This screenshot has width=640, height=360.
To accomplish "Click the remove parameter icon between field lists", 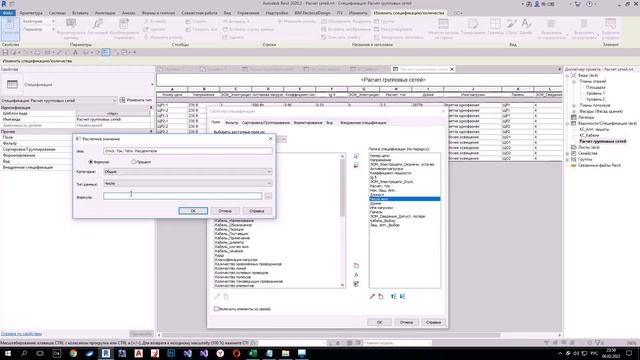I will [x=356, y=165].
